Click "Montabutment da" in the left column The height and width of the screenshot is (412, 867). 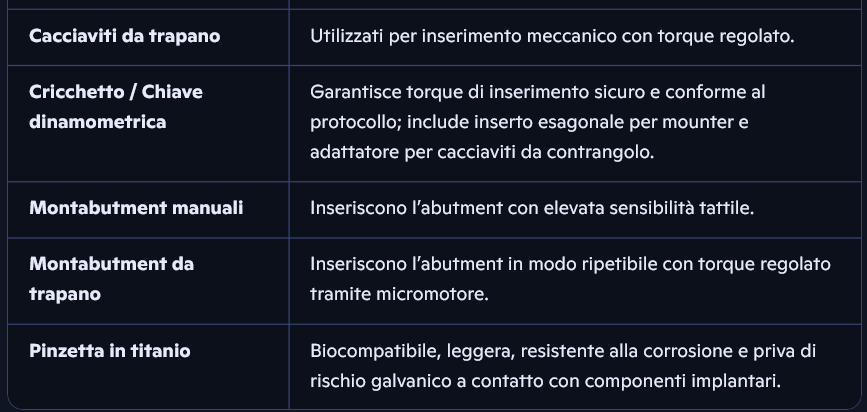coord(111,264)
